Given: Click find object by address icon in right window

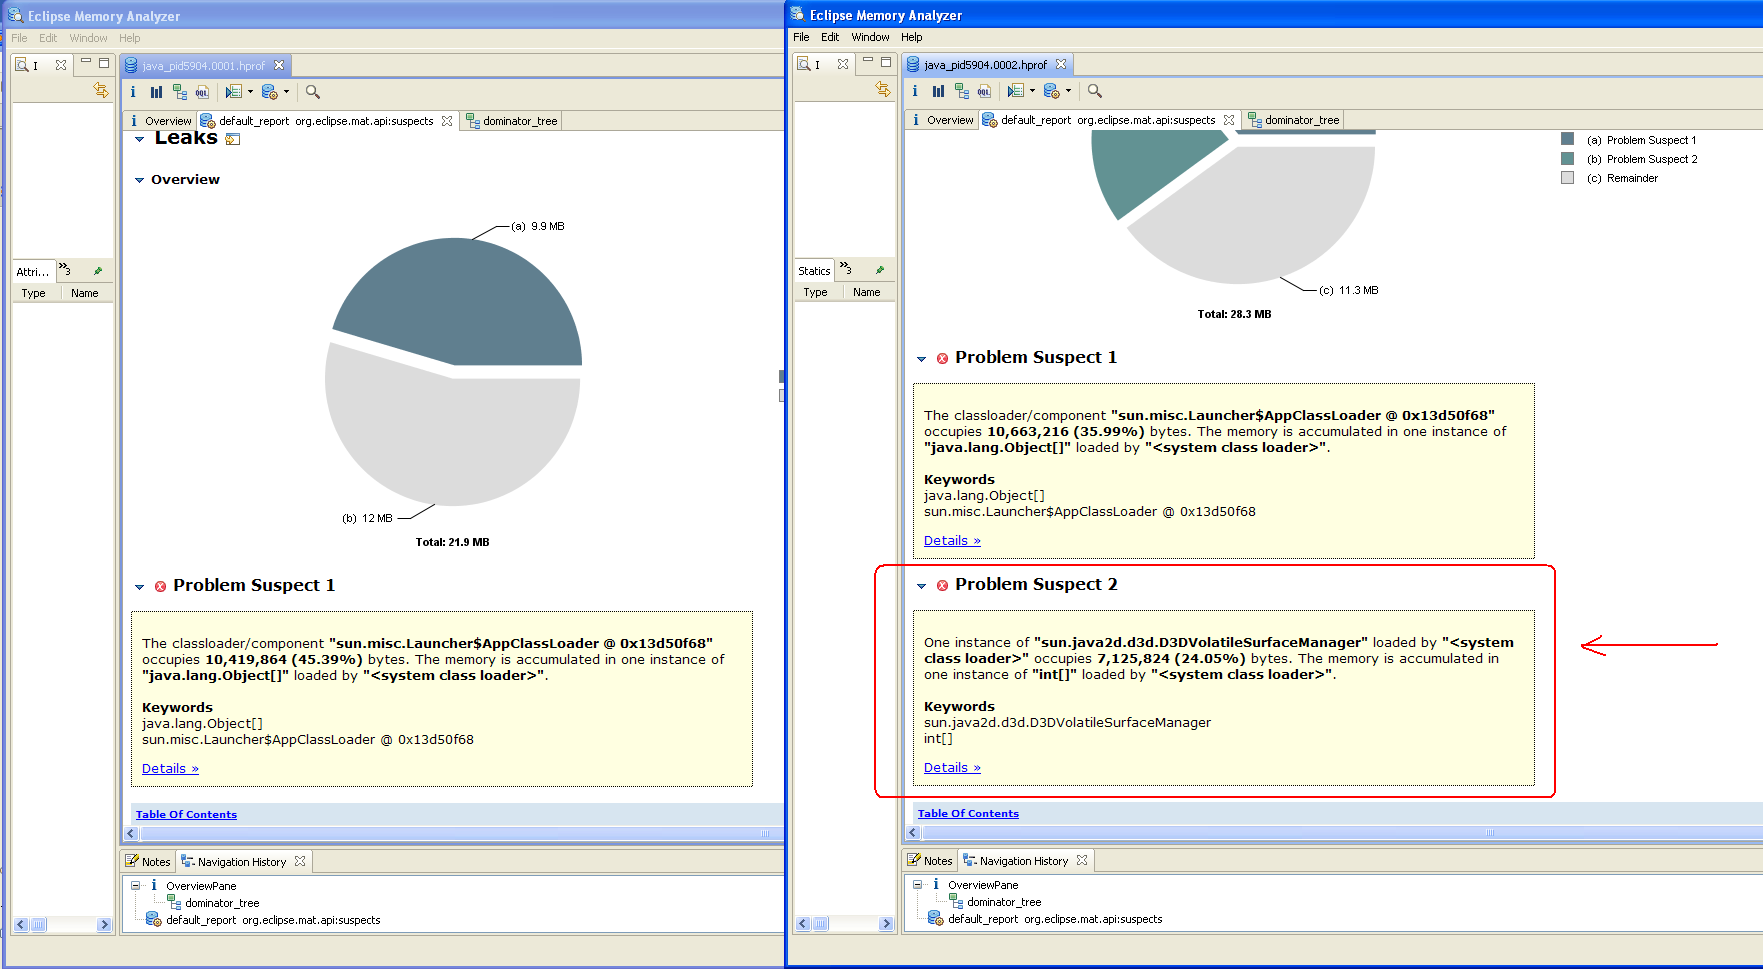Looking at the screenshot, I should (1095, 91).
